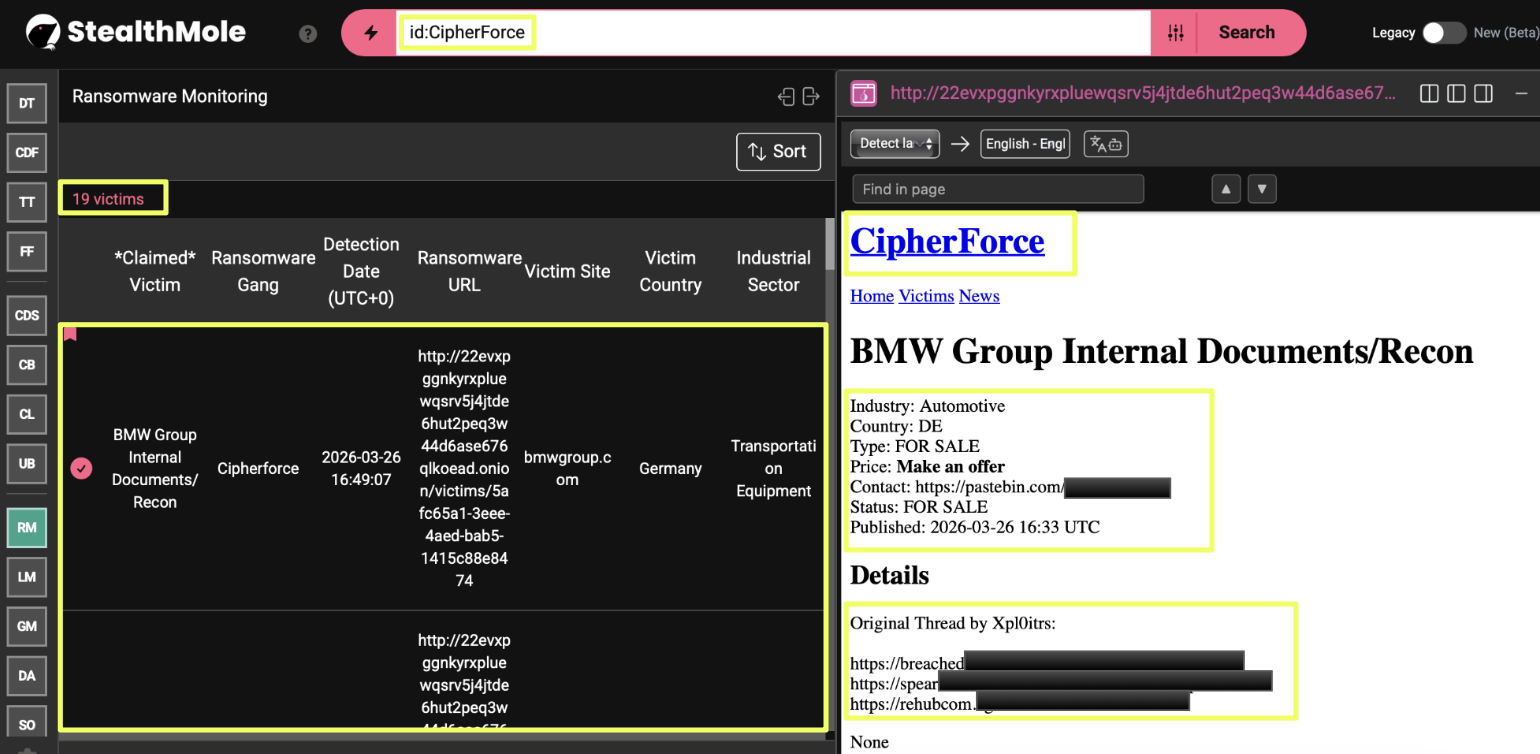This screenshot has width=1540, height=754.
Task: Select the DT sidebar icon
Action: point(27,103)
